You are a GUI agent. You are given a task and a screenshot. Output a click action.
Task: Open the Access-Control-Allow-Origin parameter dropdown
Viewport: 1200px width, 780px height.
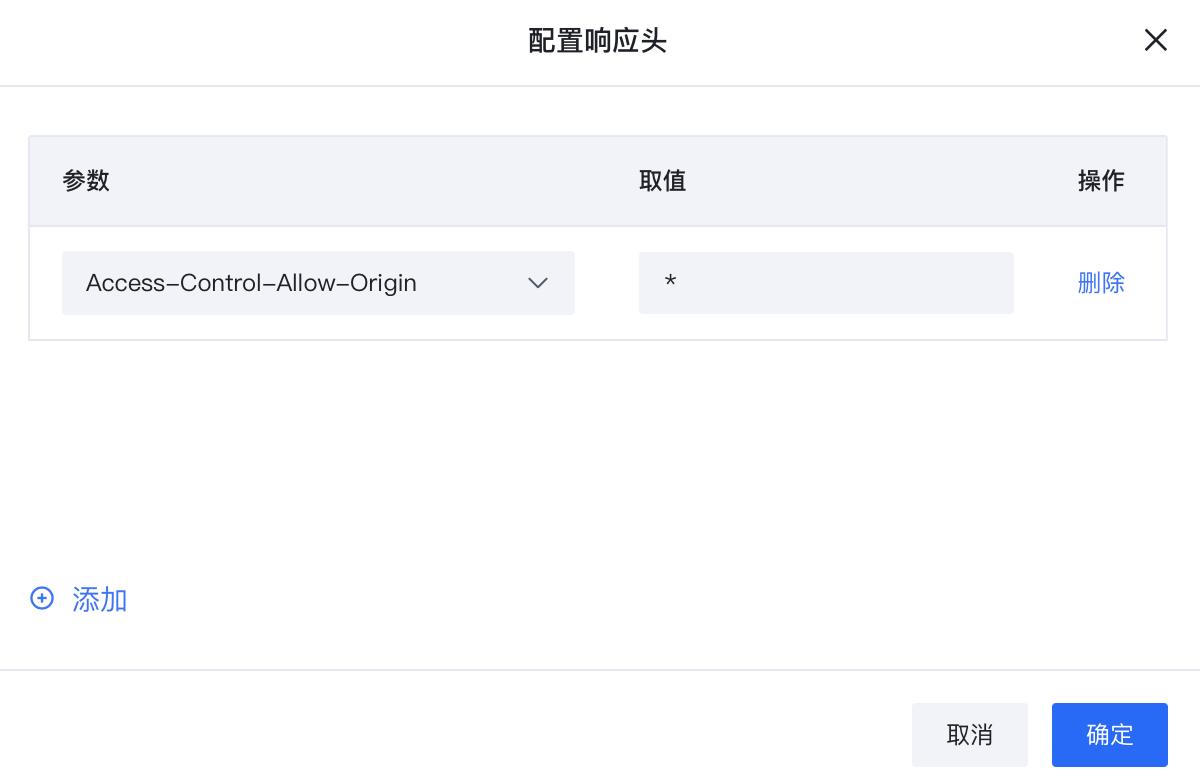tap(318, 283)
